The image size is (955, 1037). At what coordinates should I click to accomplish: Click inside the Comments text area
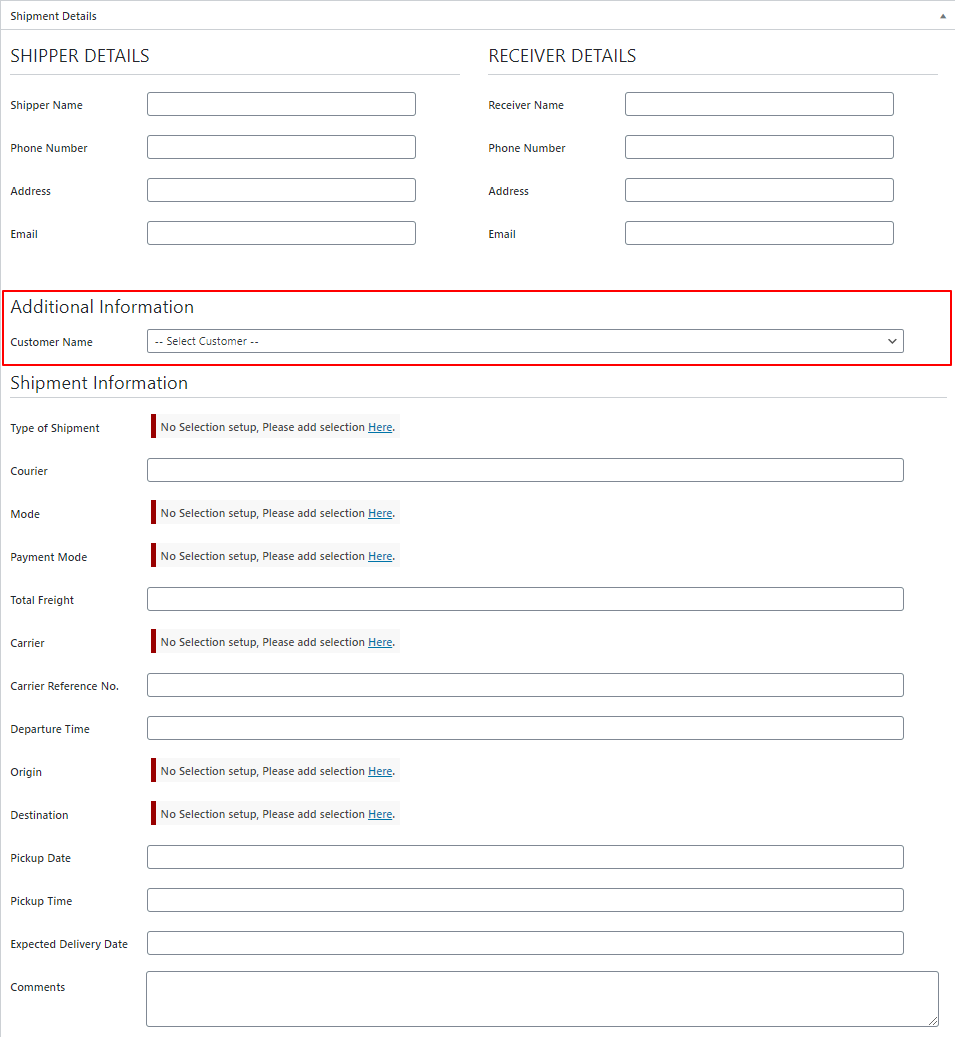pos(542,999)
